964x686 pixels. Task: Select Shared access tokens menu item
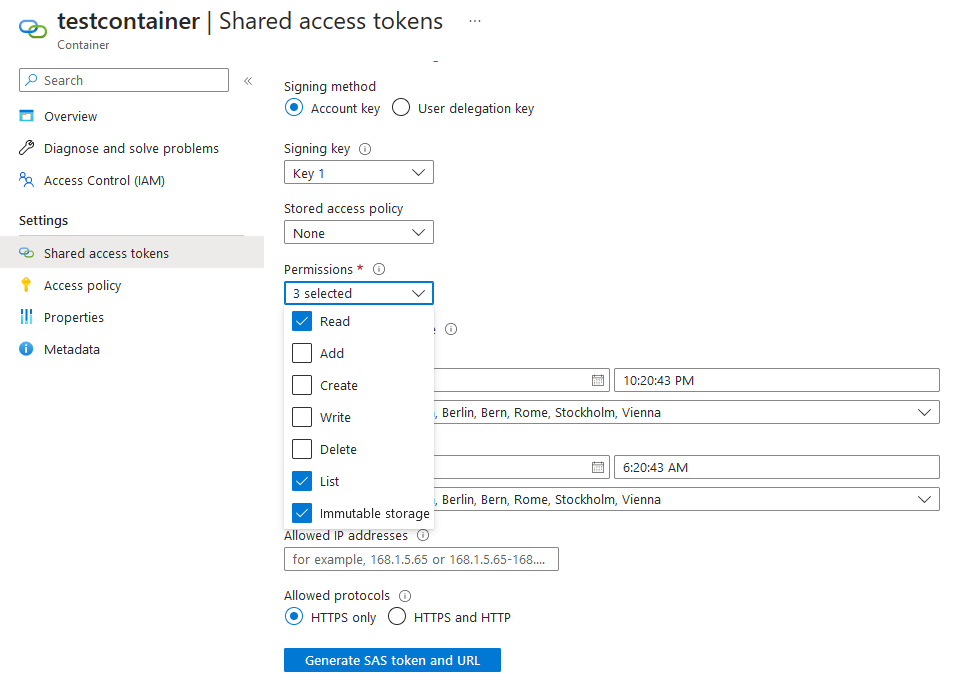click(x=132, y=253)
